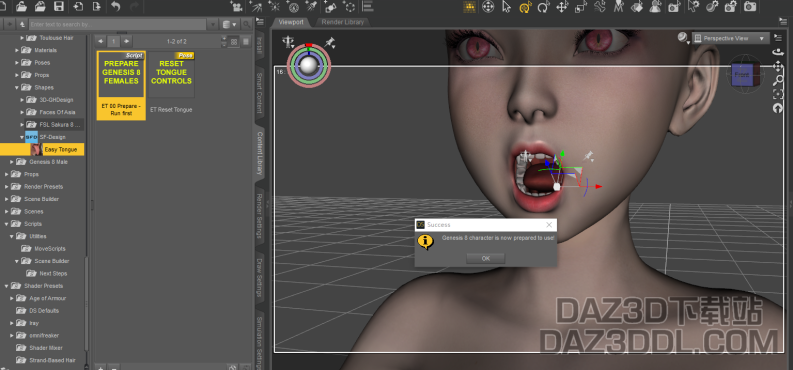
Task: Select the Shader Mixer folder
Action: 45,348
